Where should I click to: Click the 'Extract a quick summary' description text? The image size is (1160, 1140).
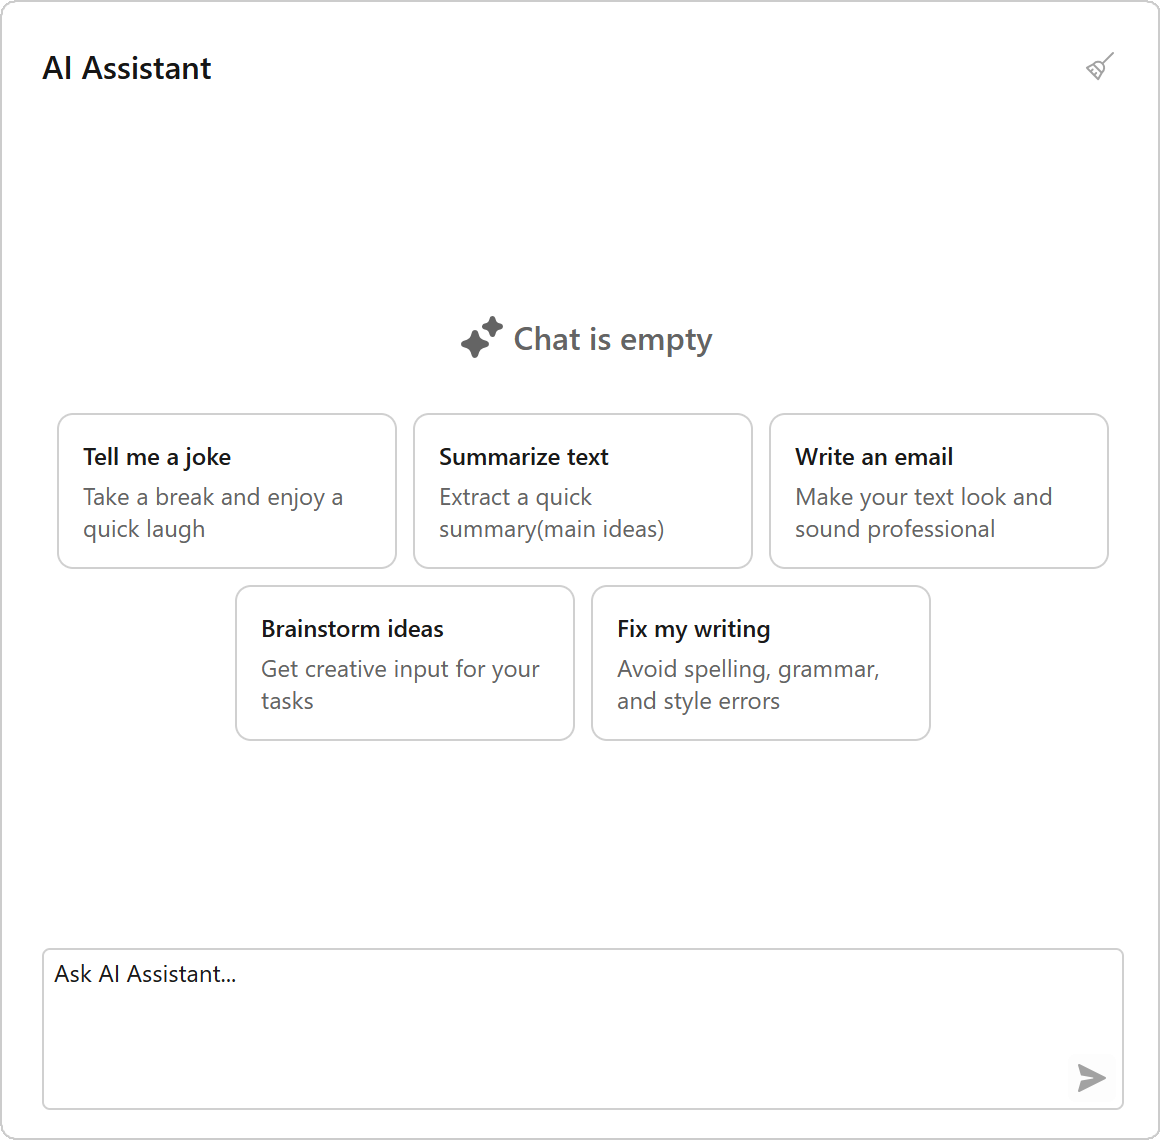click(x=551, y=513)
